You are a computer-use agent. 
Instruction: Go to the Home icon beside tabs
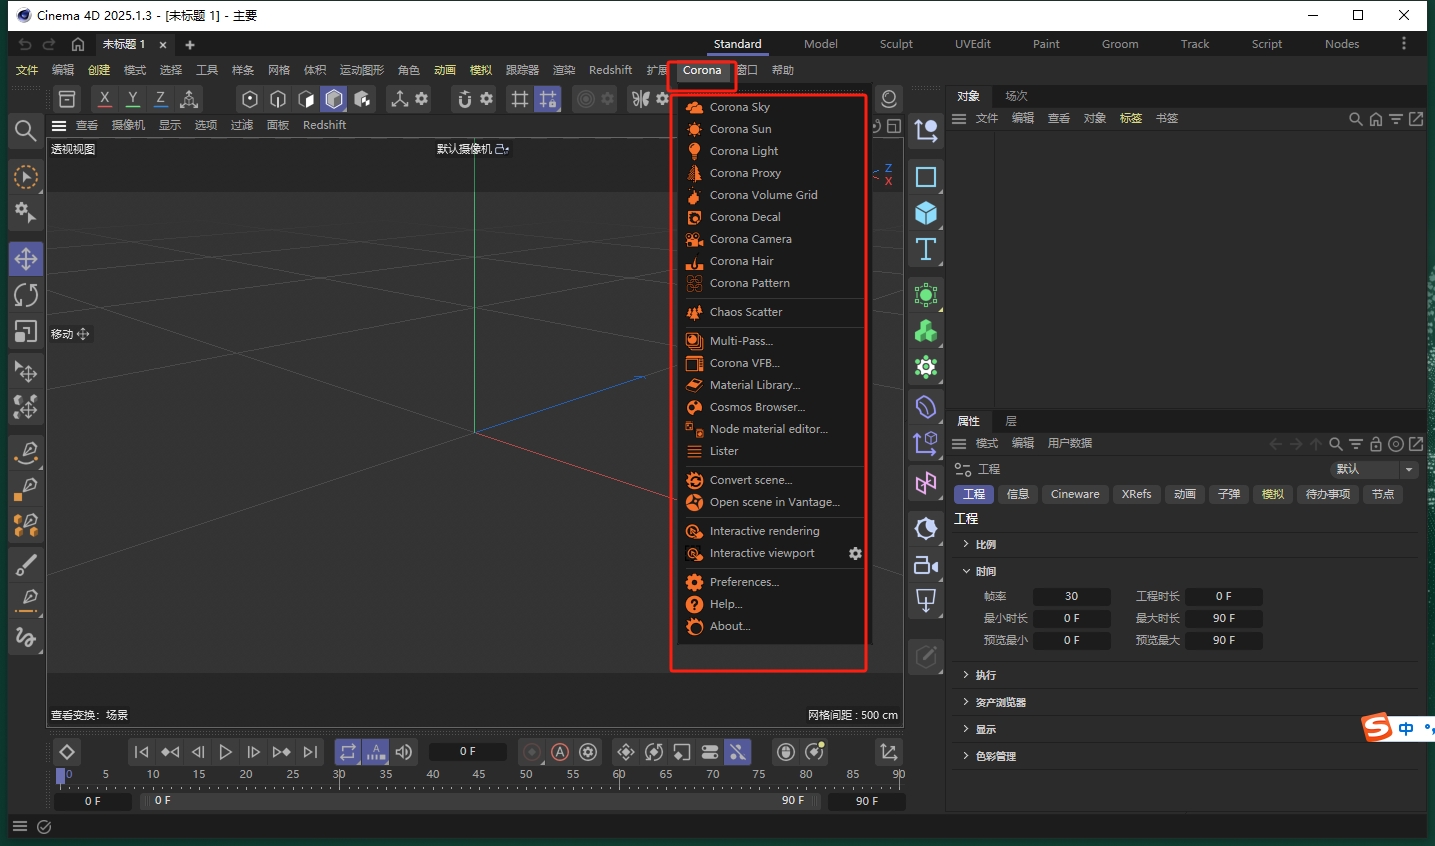pos(78,45)
